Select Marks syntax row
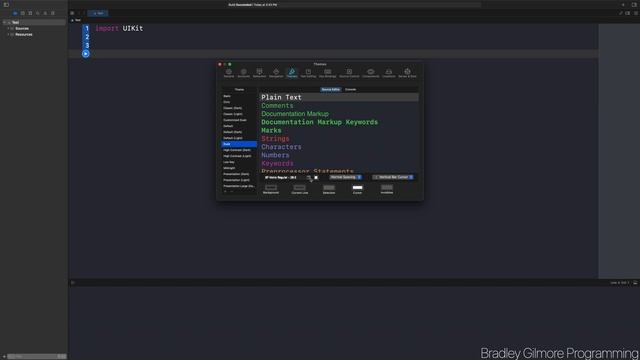The width and height of the screenshot is (640, 360). 339,130
